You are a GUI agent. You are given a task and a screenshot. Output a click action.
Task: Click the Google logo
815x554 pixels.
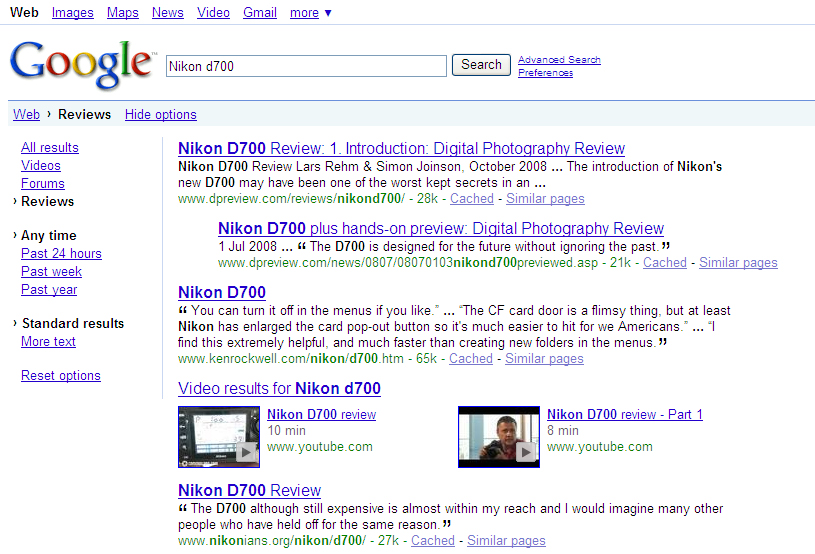point(82,66)
